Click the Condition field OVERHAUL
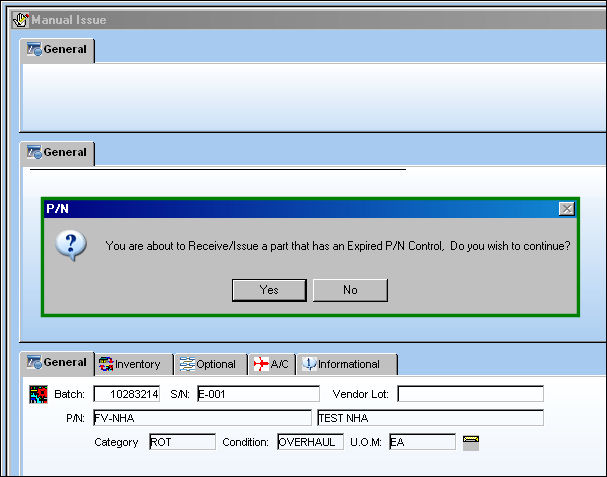This screenshot has height=477, width=607. [310, 442]
